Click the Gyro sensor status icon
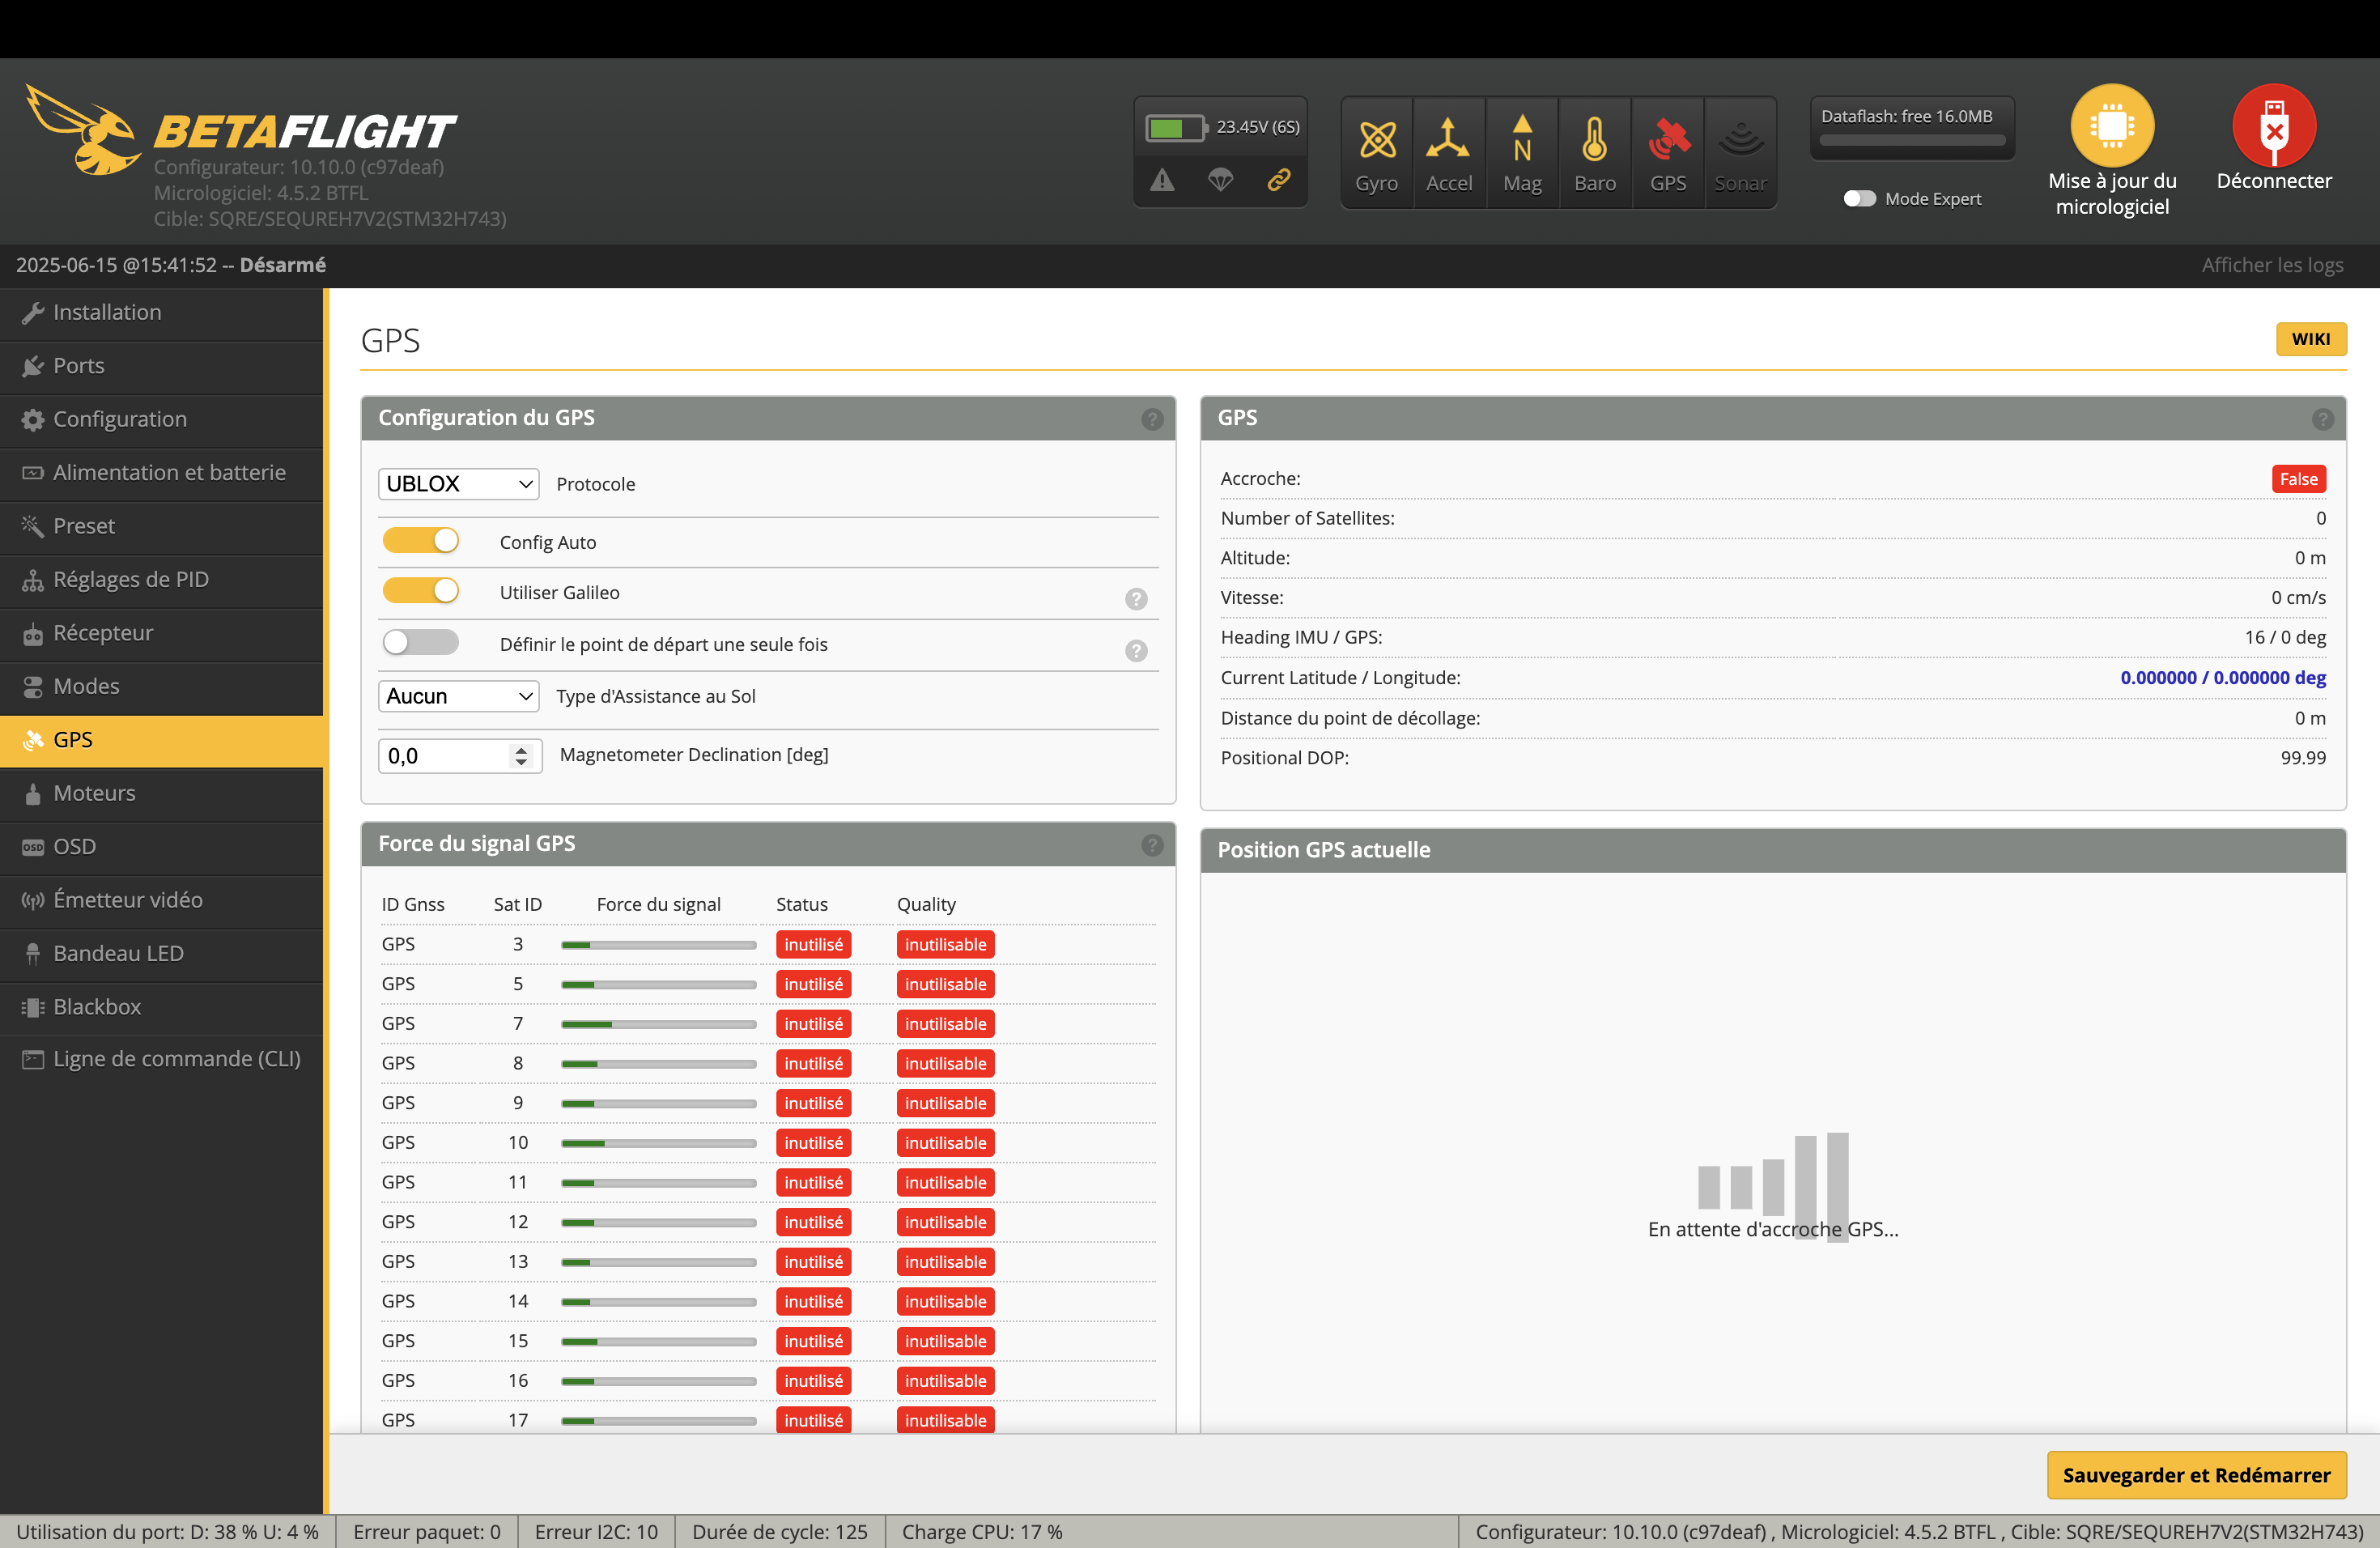Screen dimensions: 2380x1548 pos(1376,141)
